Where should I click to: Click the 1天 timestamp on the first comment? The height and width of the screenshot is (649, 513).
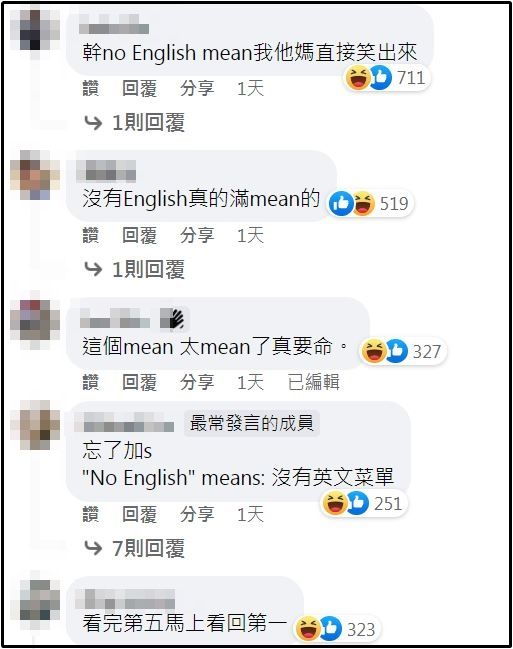tap(250, 88)
